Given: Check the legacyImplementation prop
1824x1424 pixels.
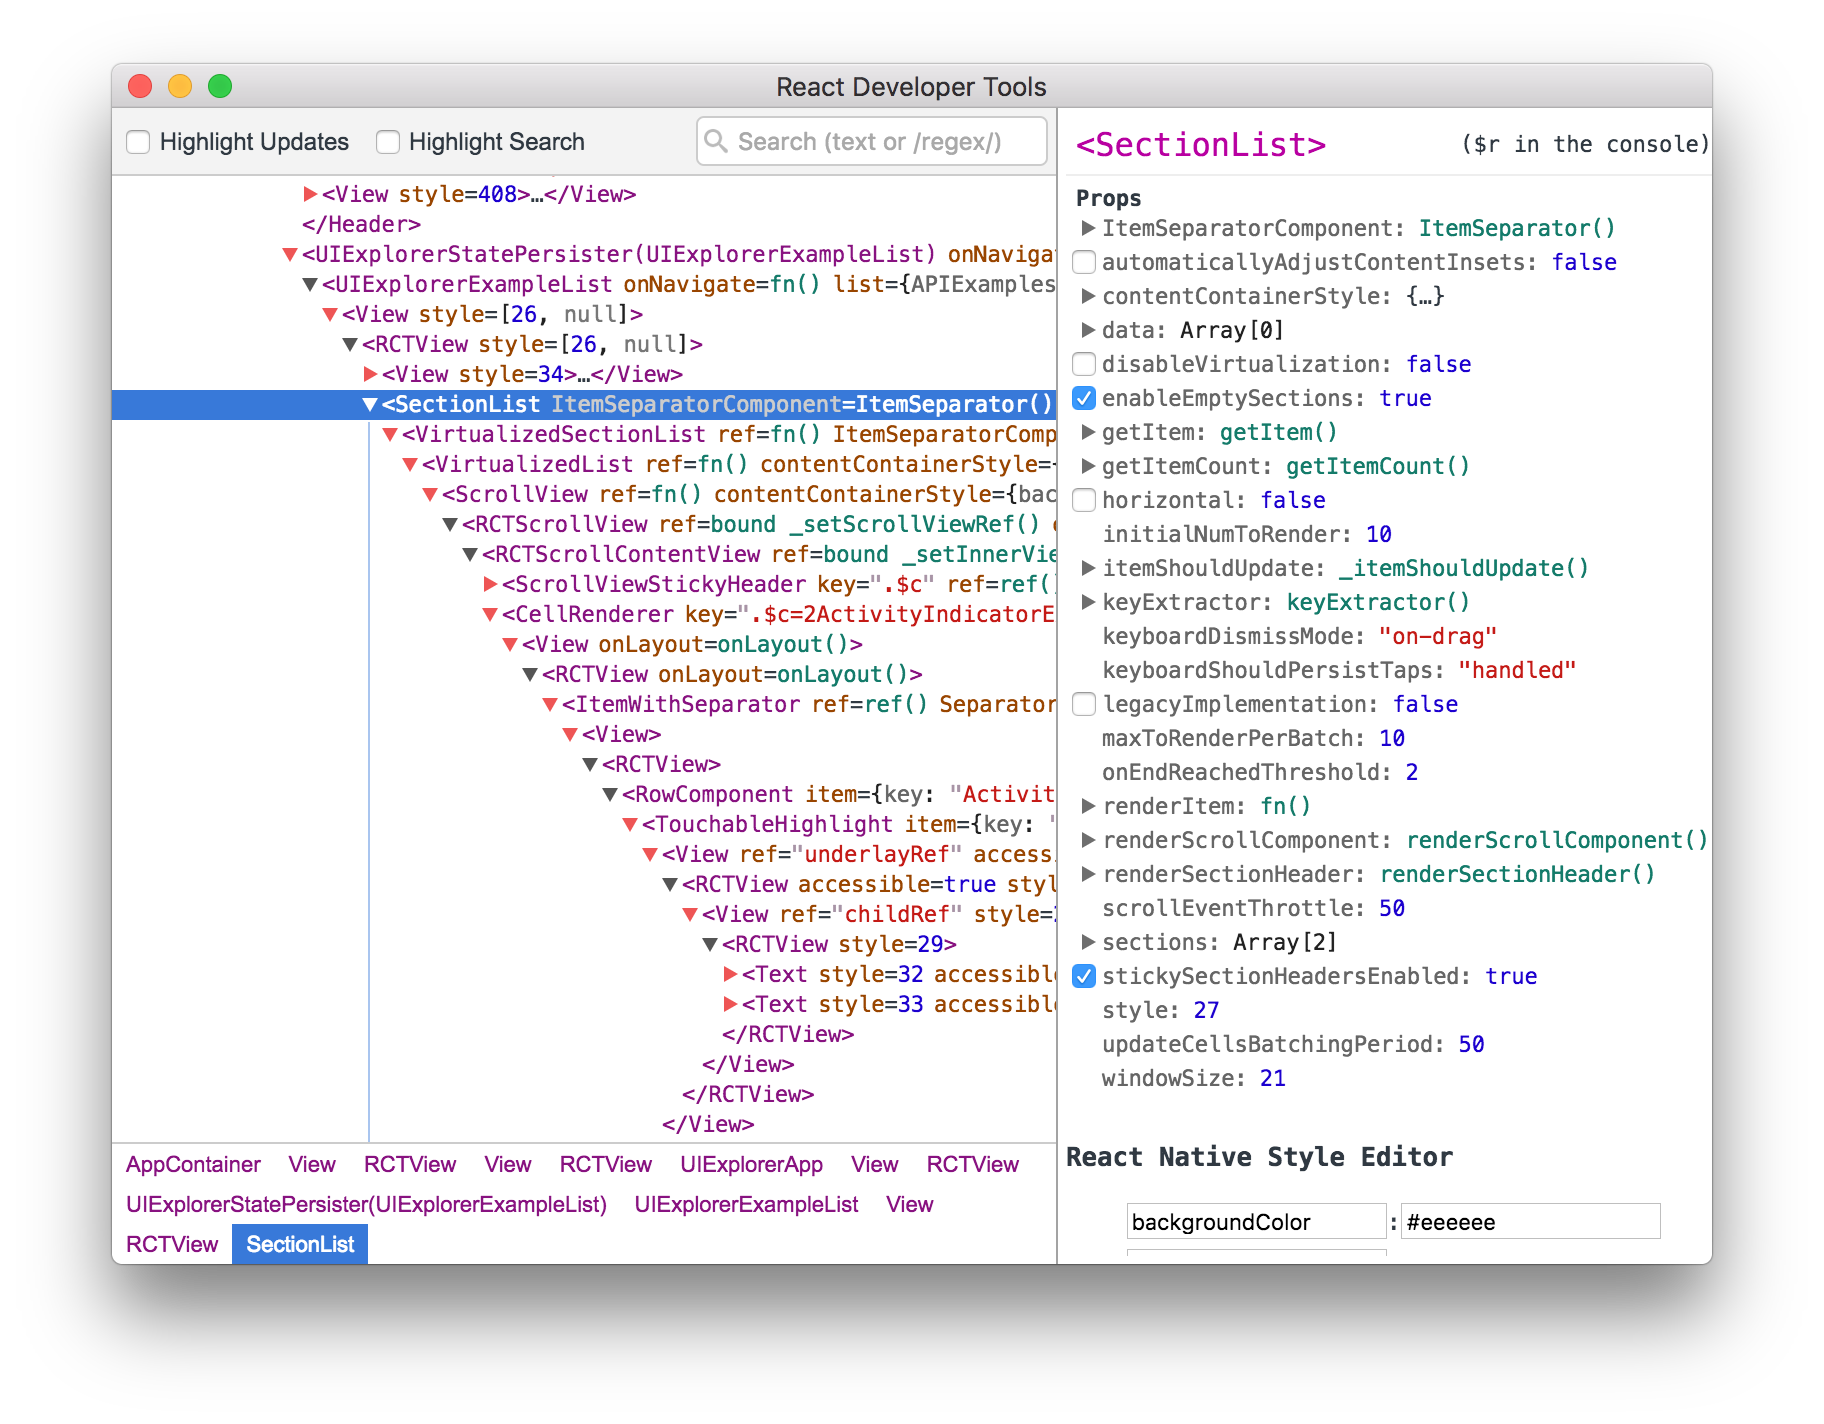Looking at the screenshot, I should pos(1084,704).
